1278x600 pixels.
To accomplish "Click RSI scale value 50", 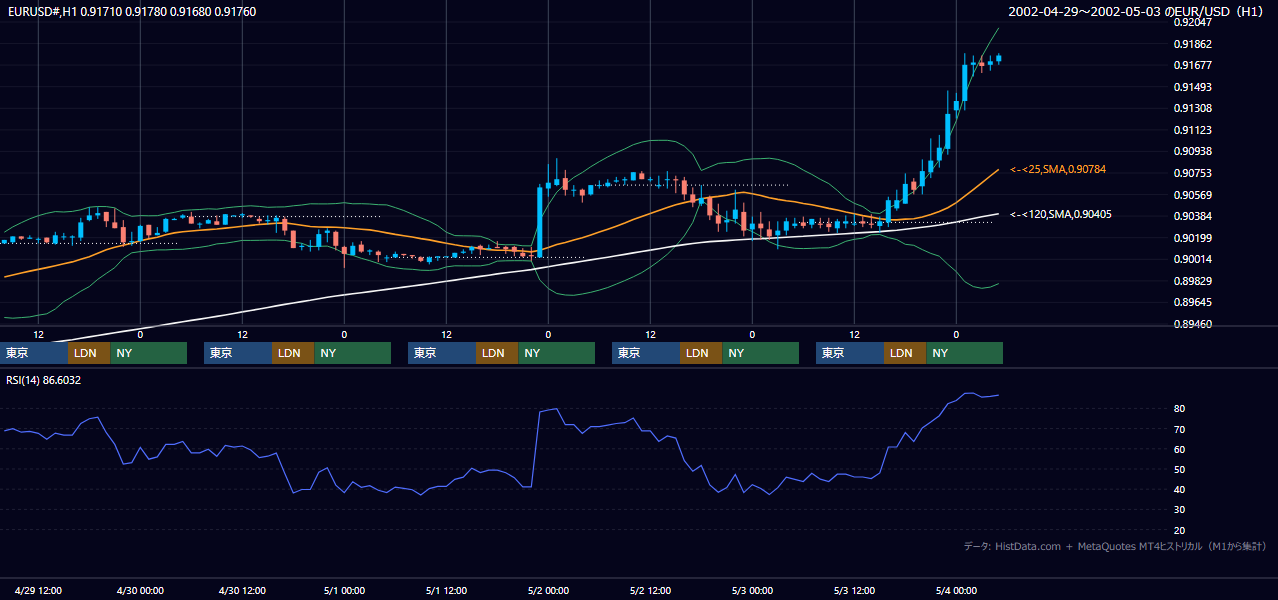I will tap(1180, 469).
